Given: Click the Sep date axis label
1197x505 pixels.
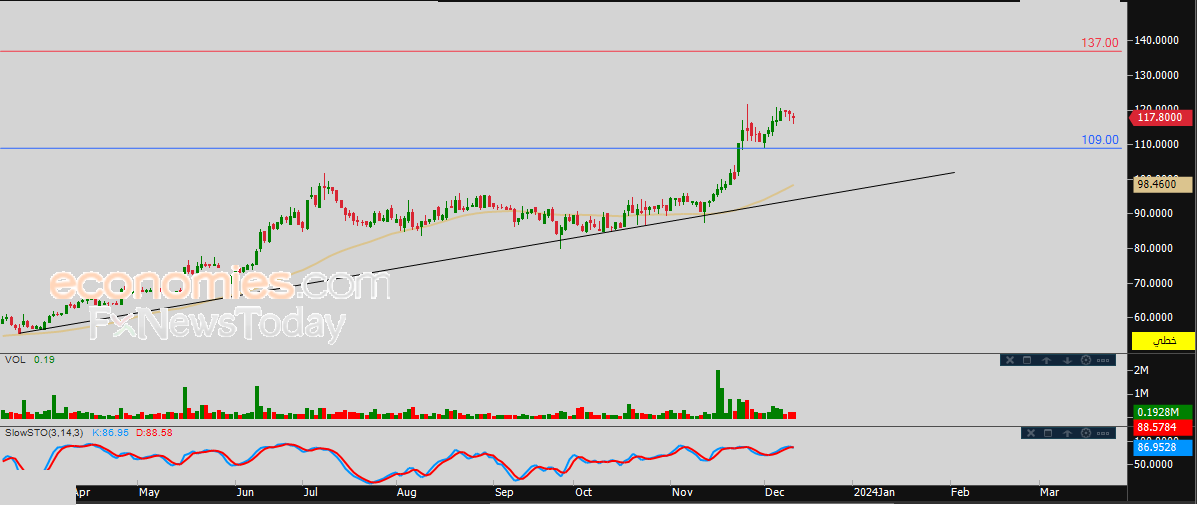Looking at the screenshot, I should 504,493.
